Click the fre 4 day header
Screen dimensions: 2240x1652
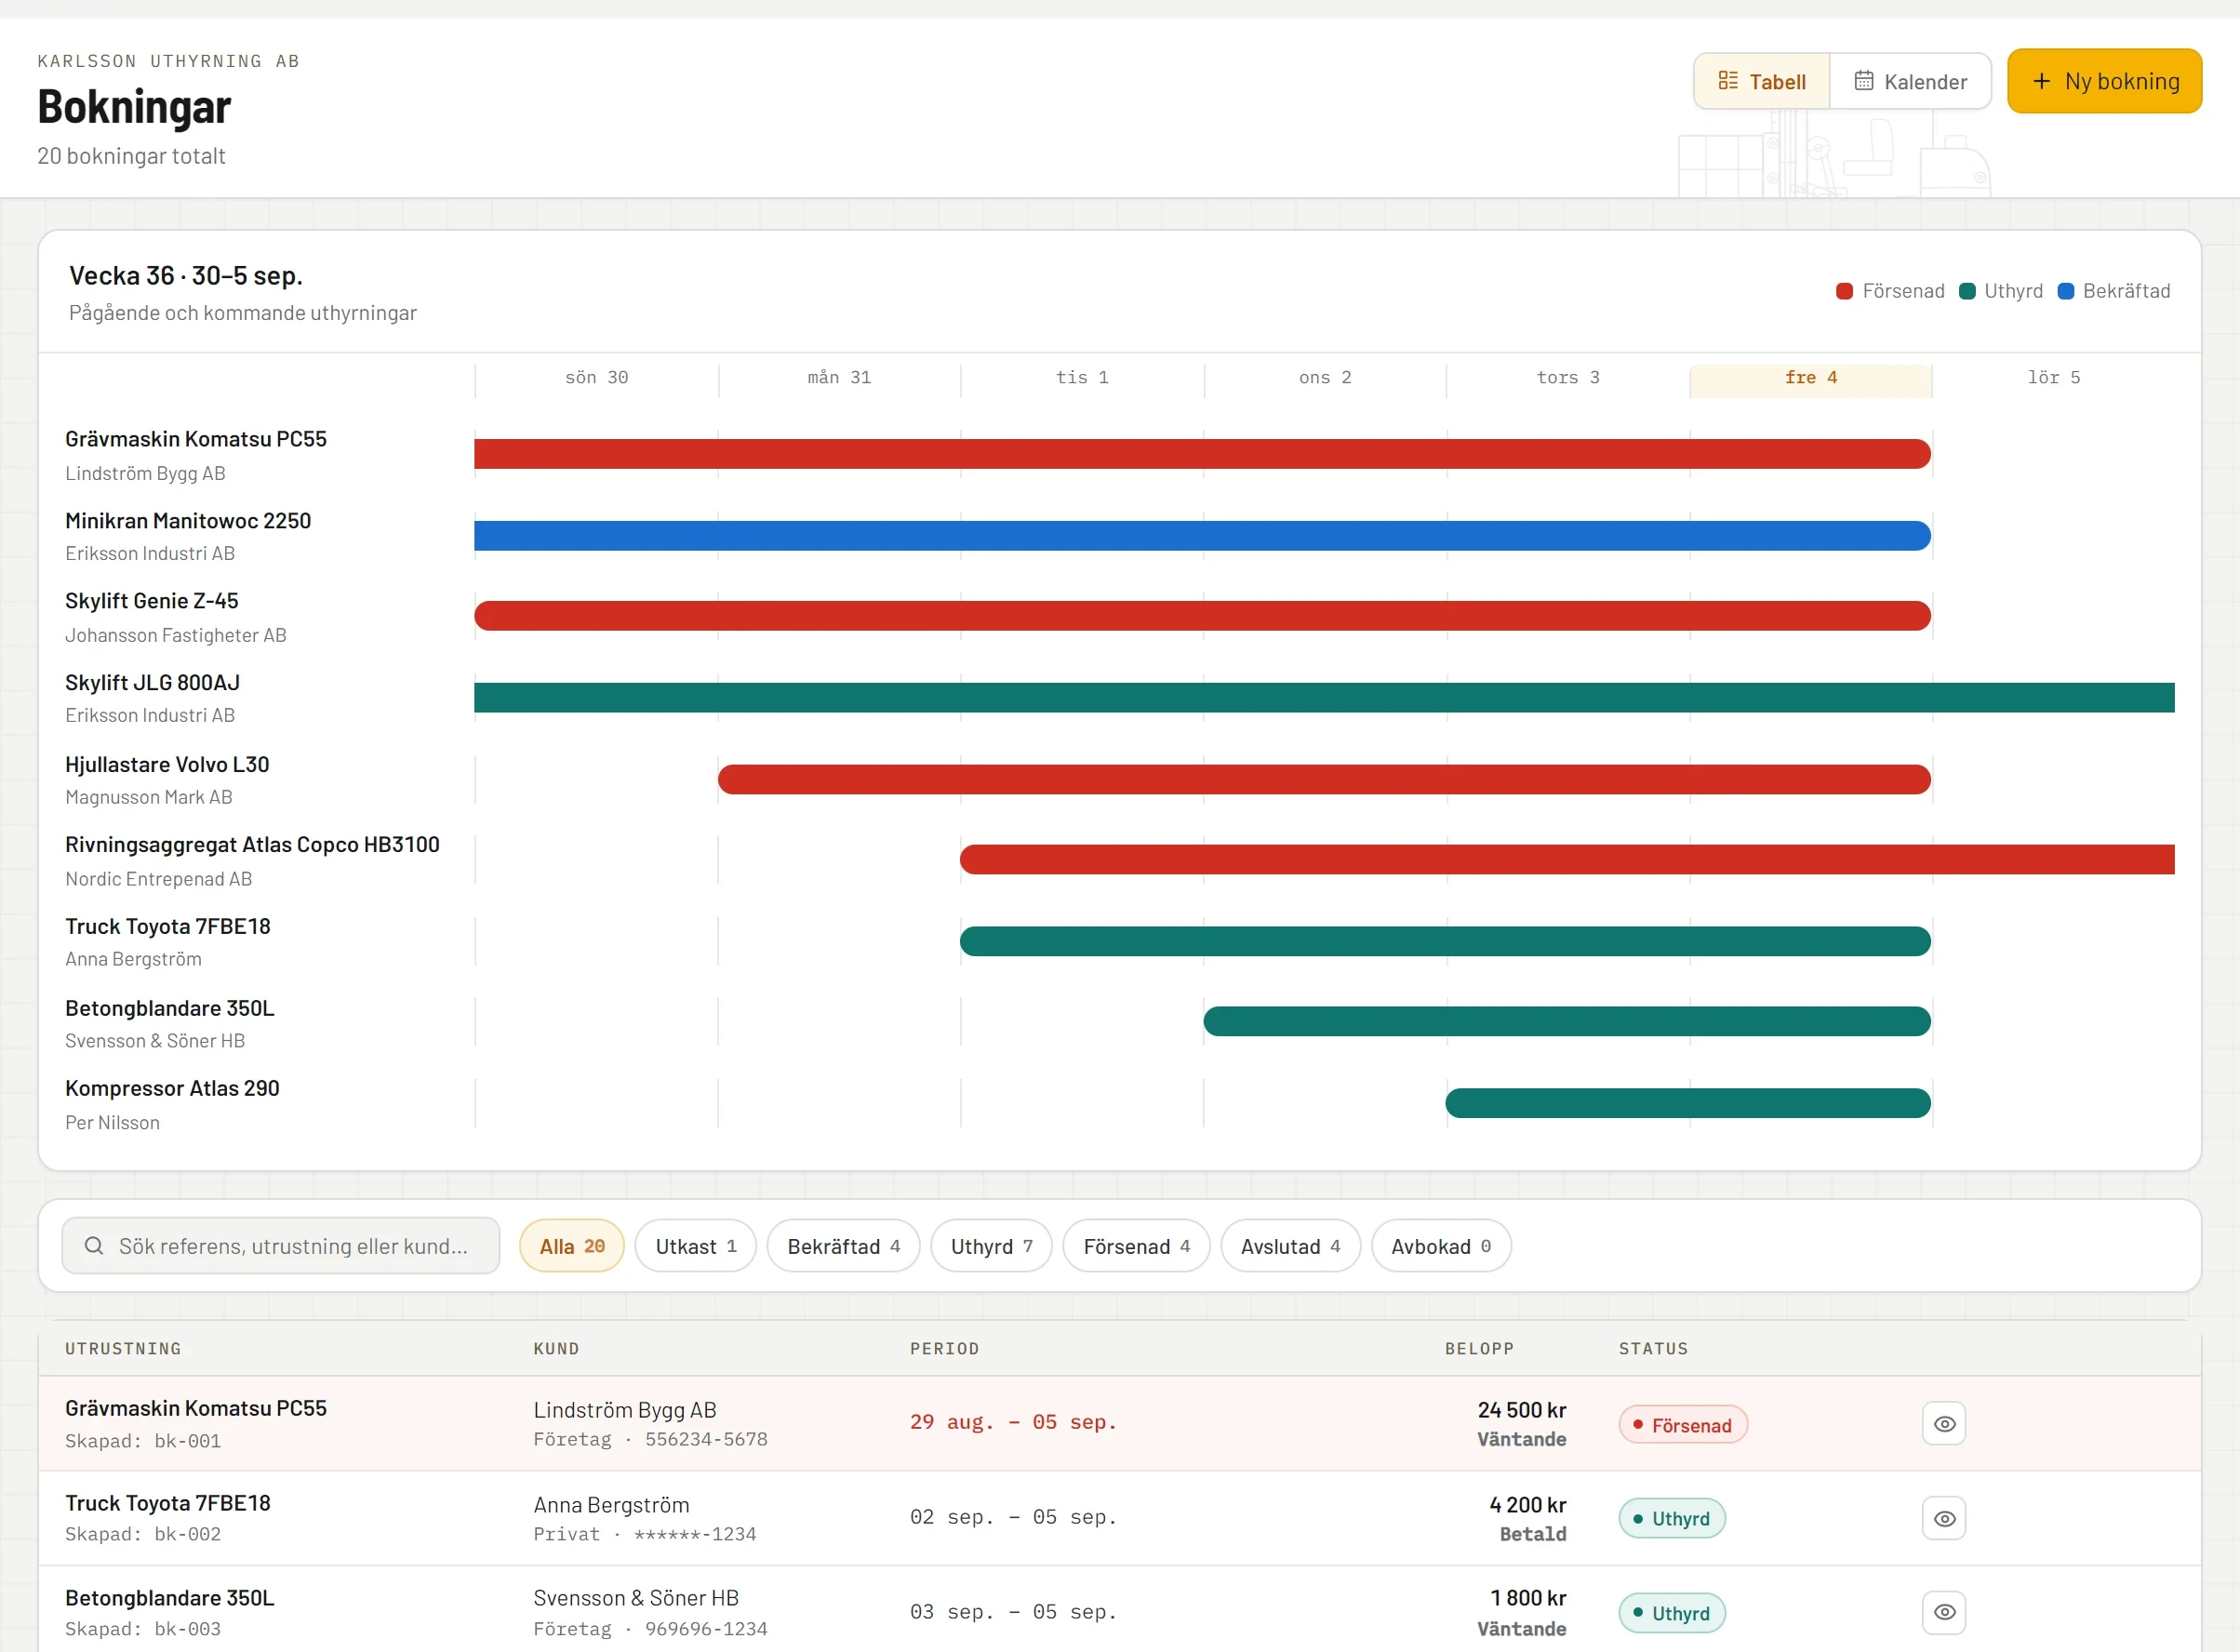click(x=1810, y=378)
